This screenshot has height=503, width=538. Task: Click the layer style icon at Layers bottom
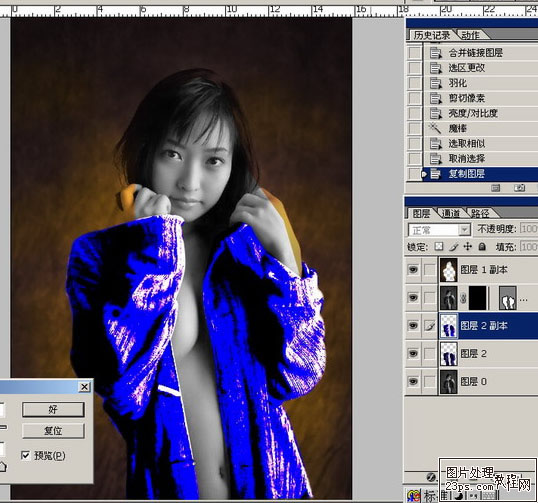(x=431, y=477)
